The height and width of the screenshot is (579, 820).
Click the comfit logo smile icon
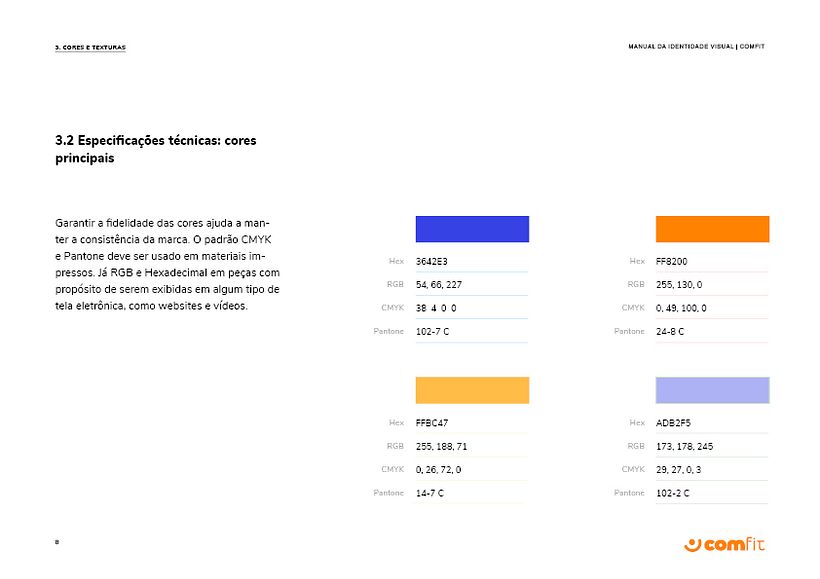pyautogui.click(x=693, y=544)
